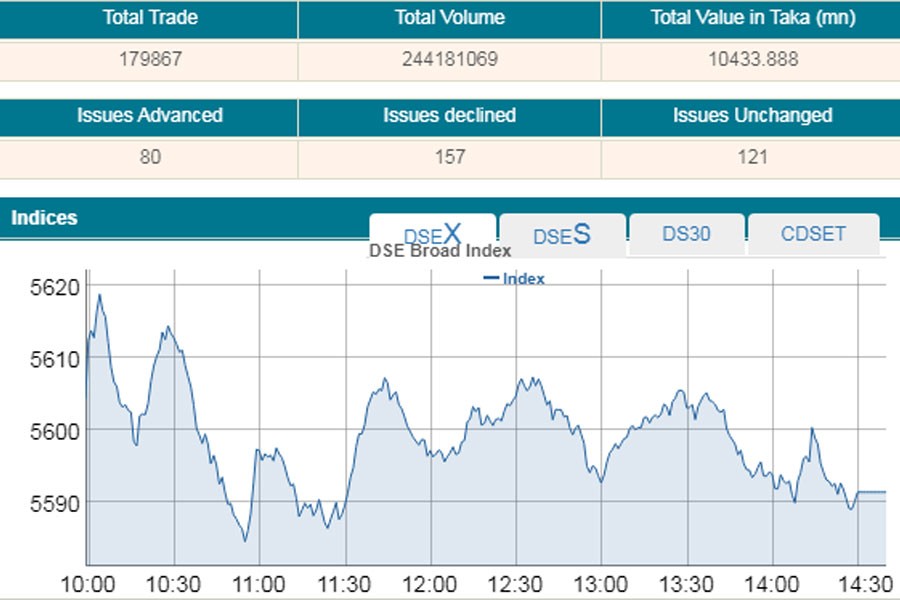Click the Indices section heading
Viewport: 900px width, 600px height.
(44, 217)
